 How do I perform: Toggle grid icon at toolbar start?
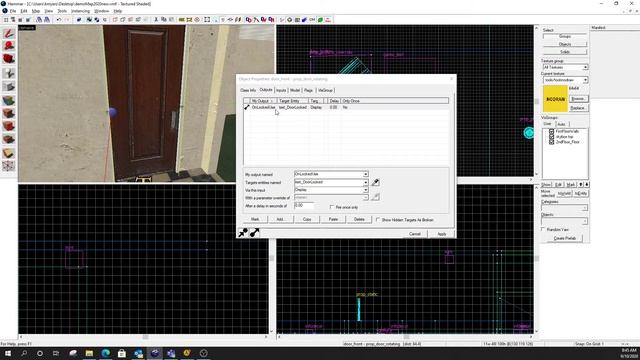coord(6,20)
